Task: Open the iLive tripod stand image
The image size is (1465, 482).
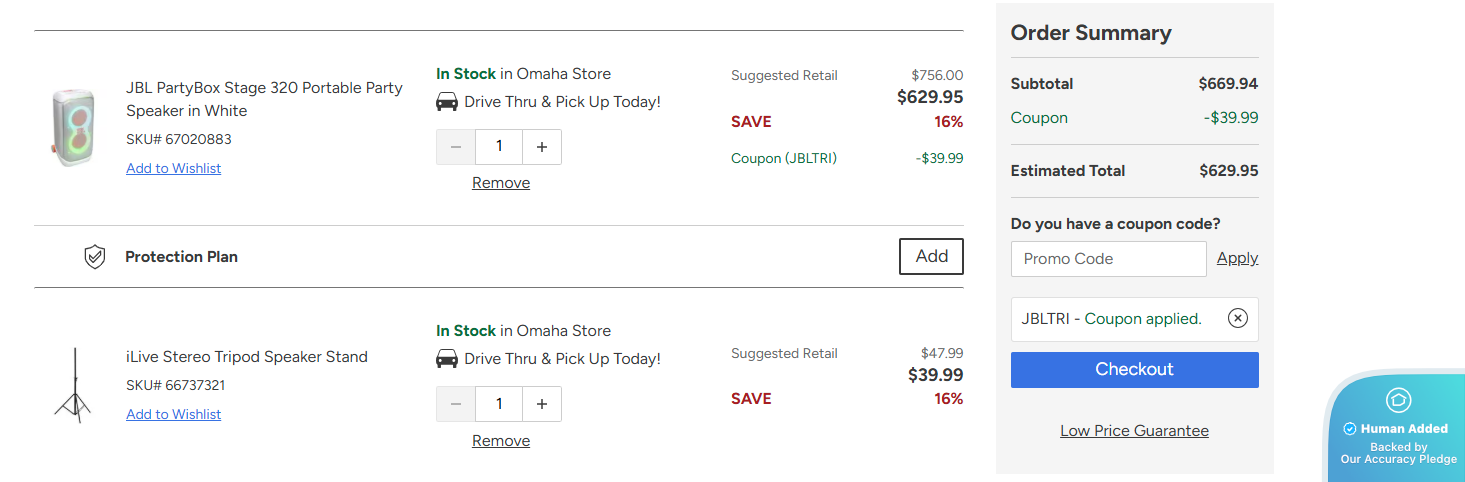Action: [73, 385]
